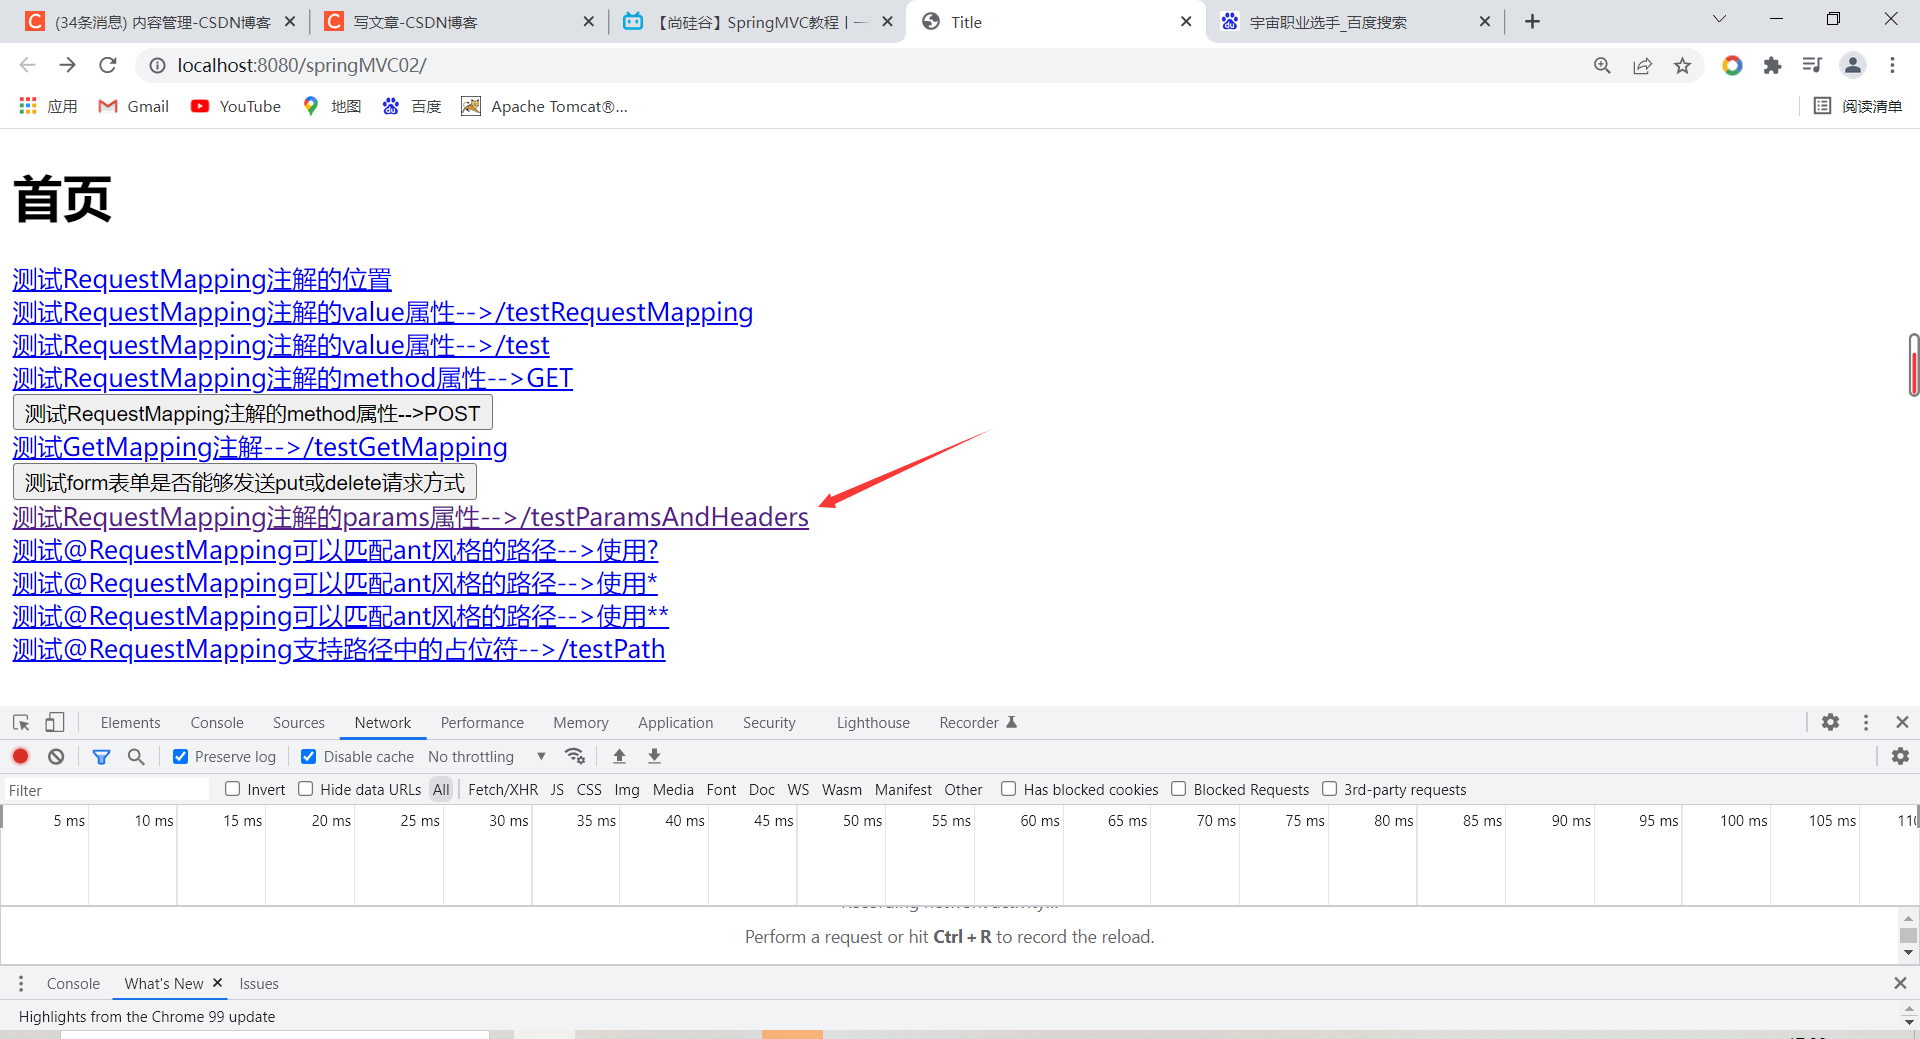1920x1039 pixels.
Task: Import a HAR file with the upload arrow
Action: 619,756
